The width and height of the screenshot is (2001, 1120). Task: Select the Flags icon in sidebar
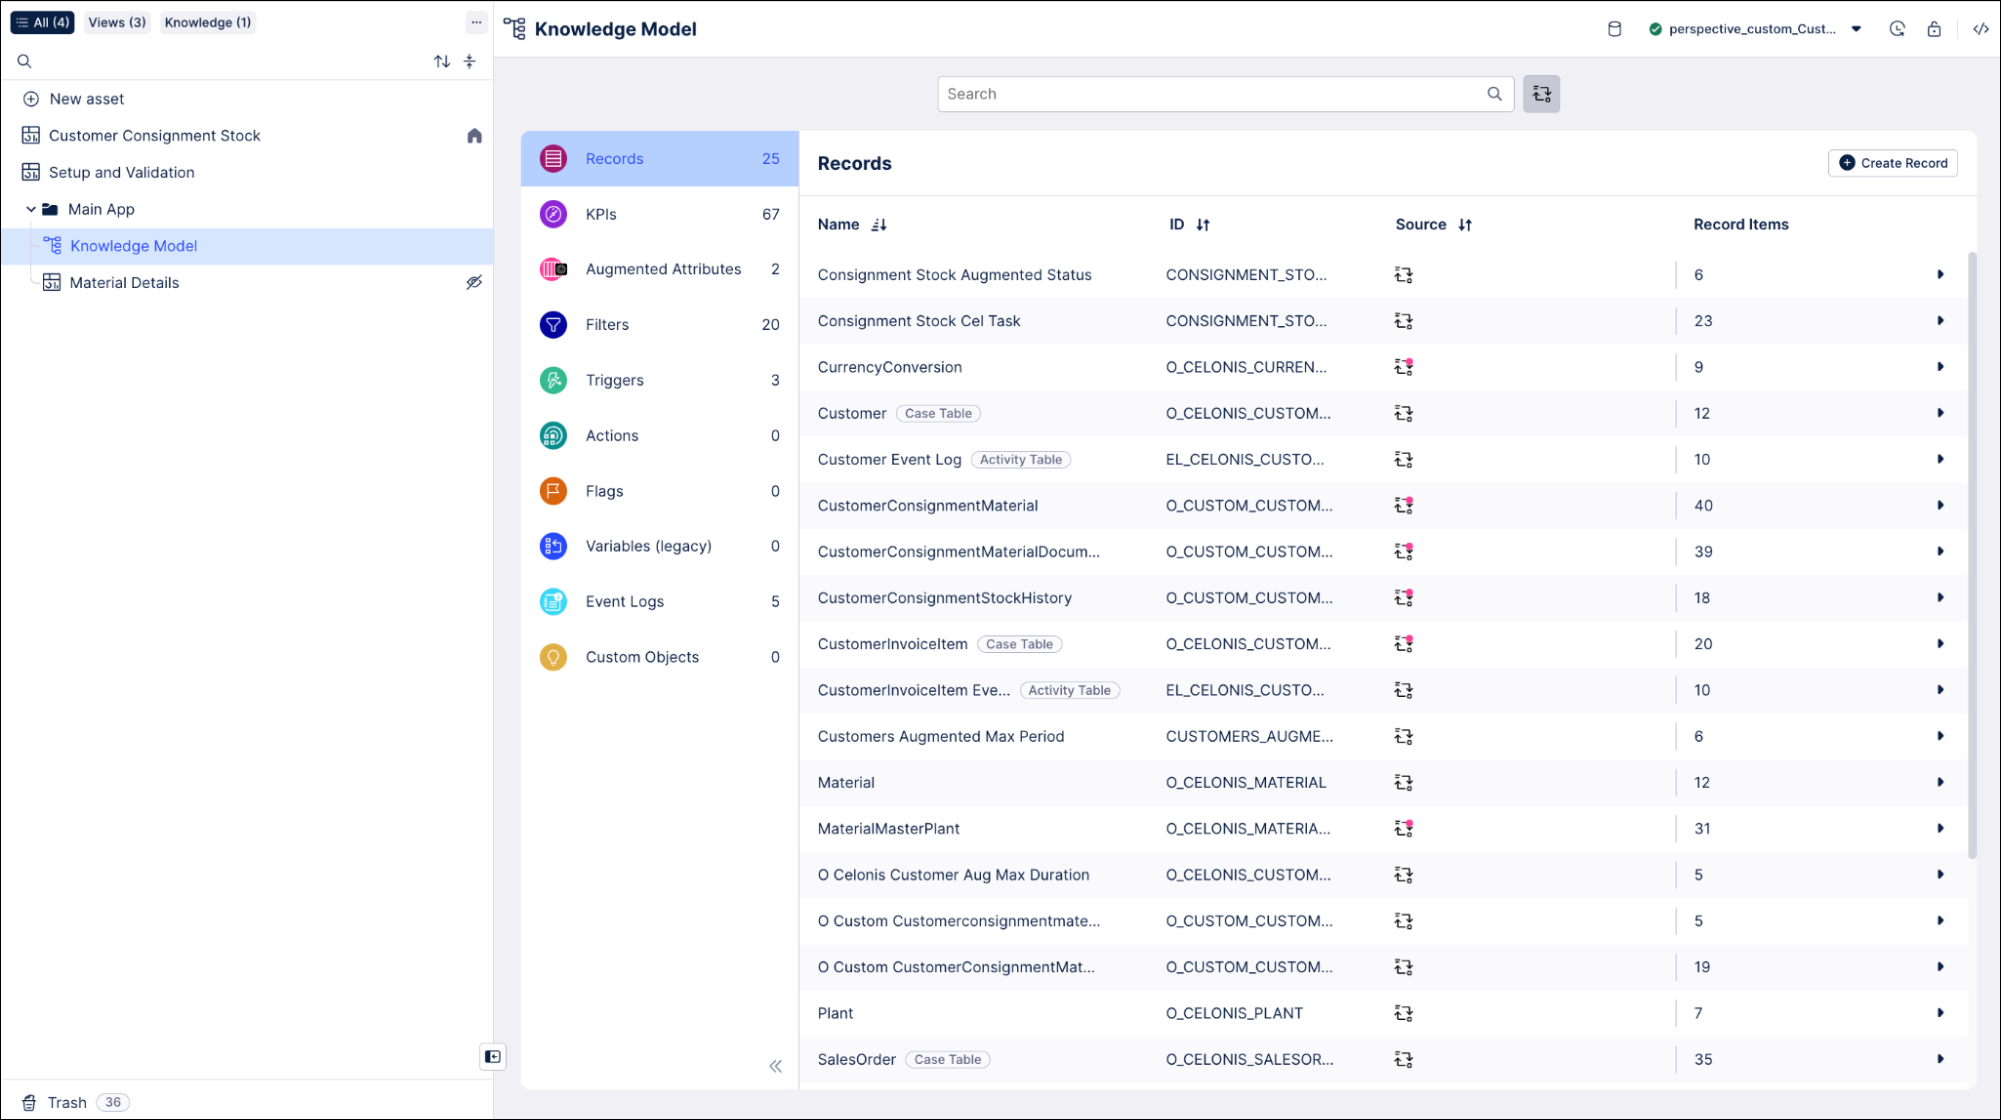552,491
